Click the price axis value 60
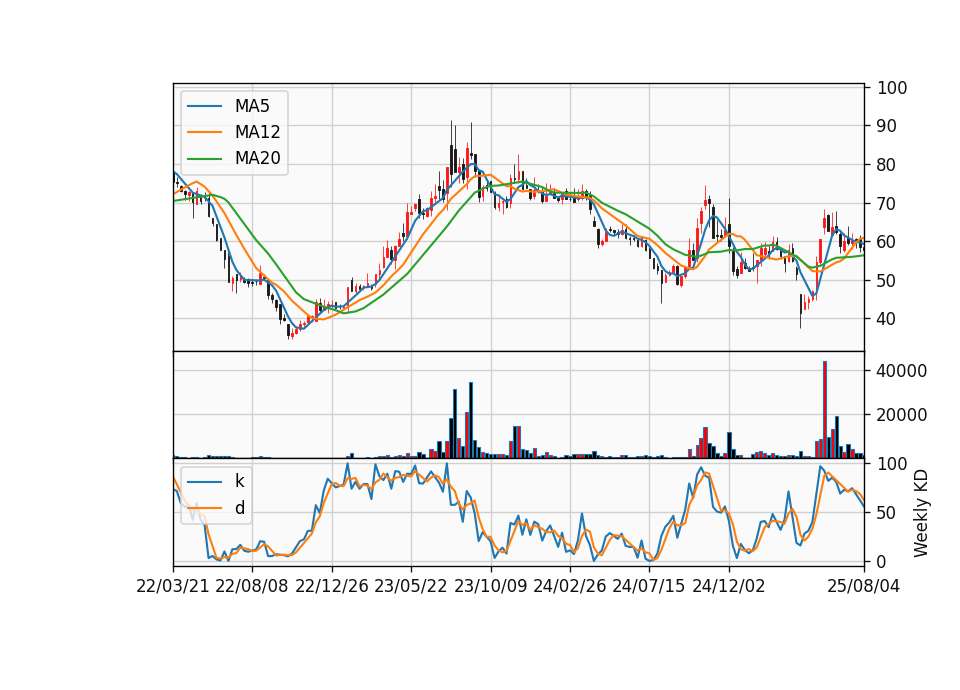The image size is (960, 690). (887, 242)
